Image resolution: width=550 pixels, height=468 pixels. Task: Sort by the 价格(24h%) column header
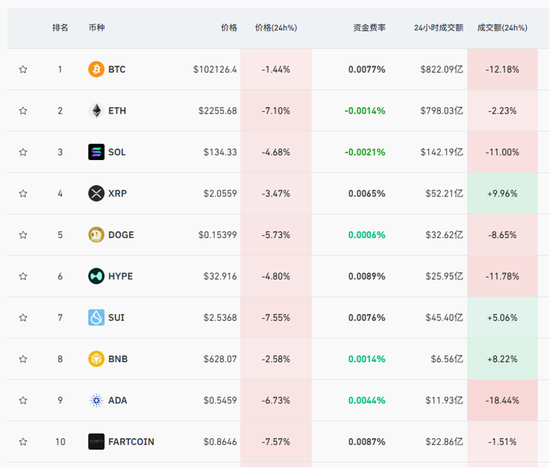(276, 28)
